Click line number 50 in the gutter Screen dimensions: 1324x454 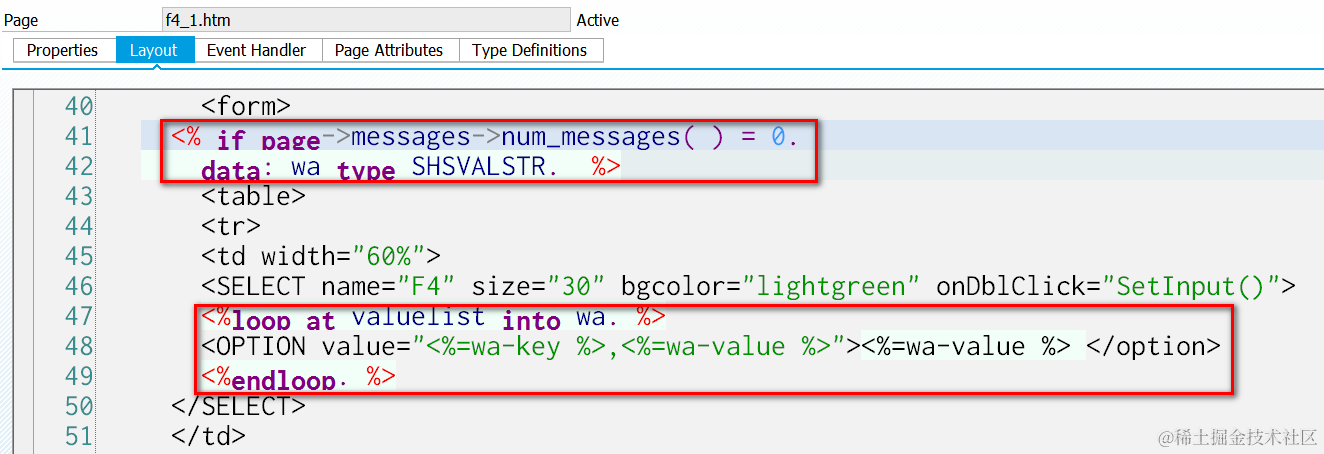click(78, 406)
